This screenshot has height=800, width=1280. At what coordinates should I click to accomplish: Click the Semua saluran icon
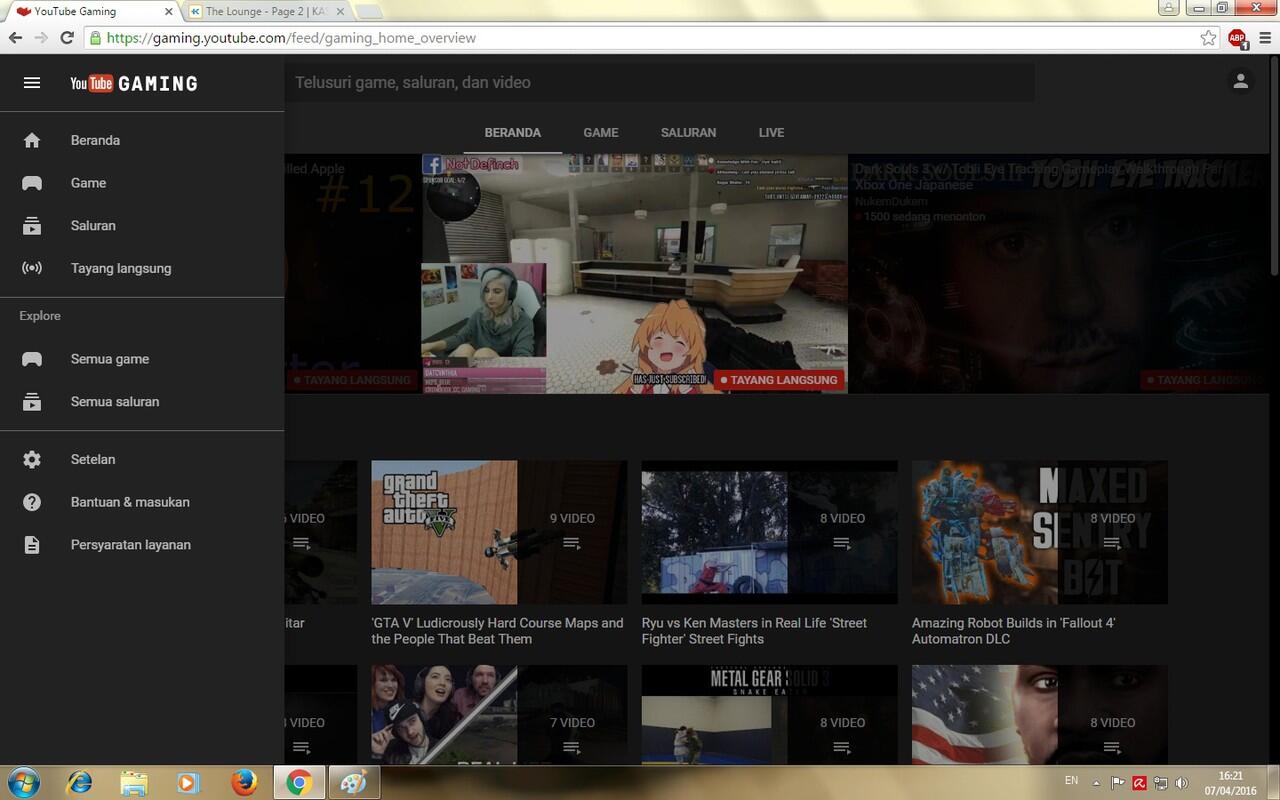pyautogui.click(x=32, y=402)
